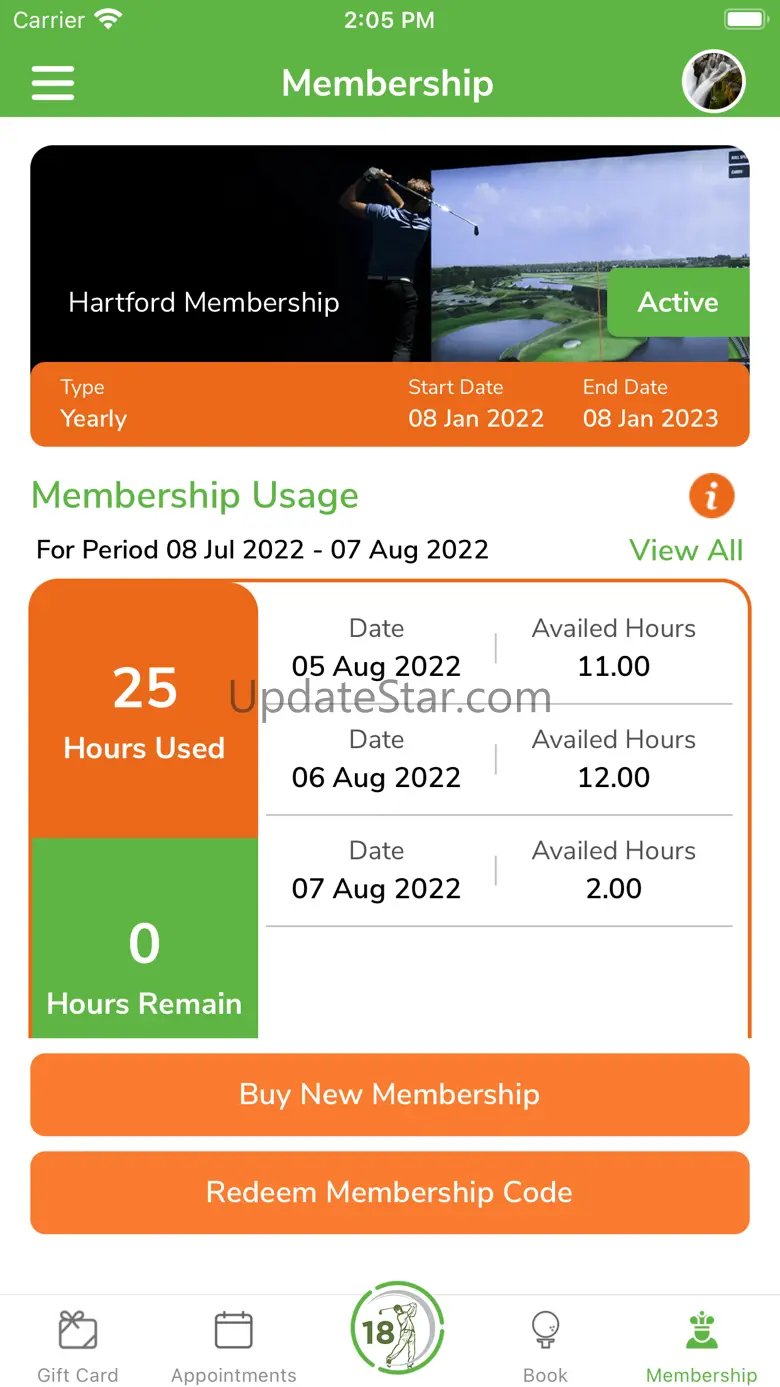Tap the Gift Card icon
Viewport: 780px width, 1387px height.
point(77,1331)
